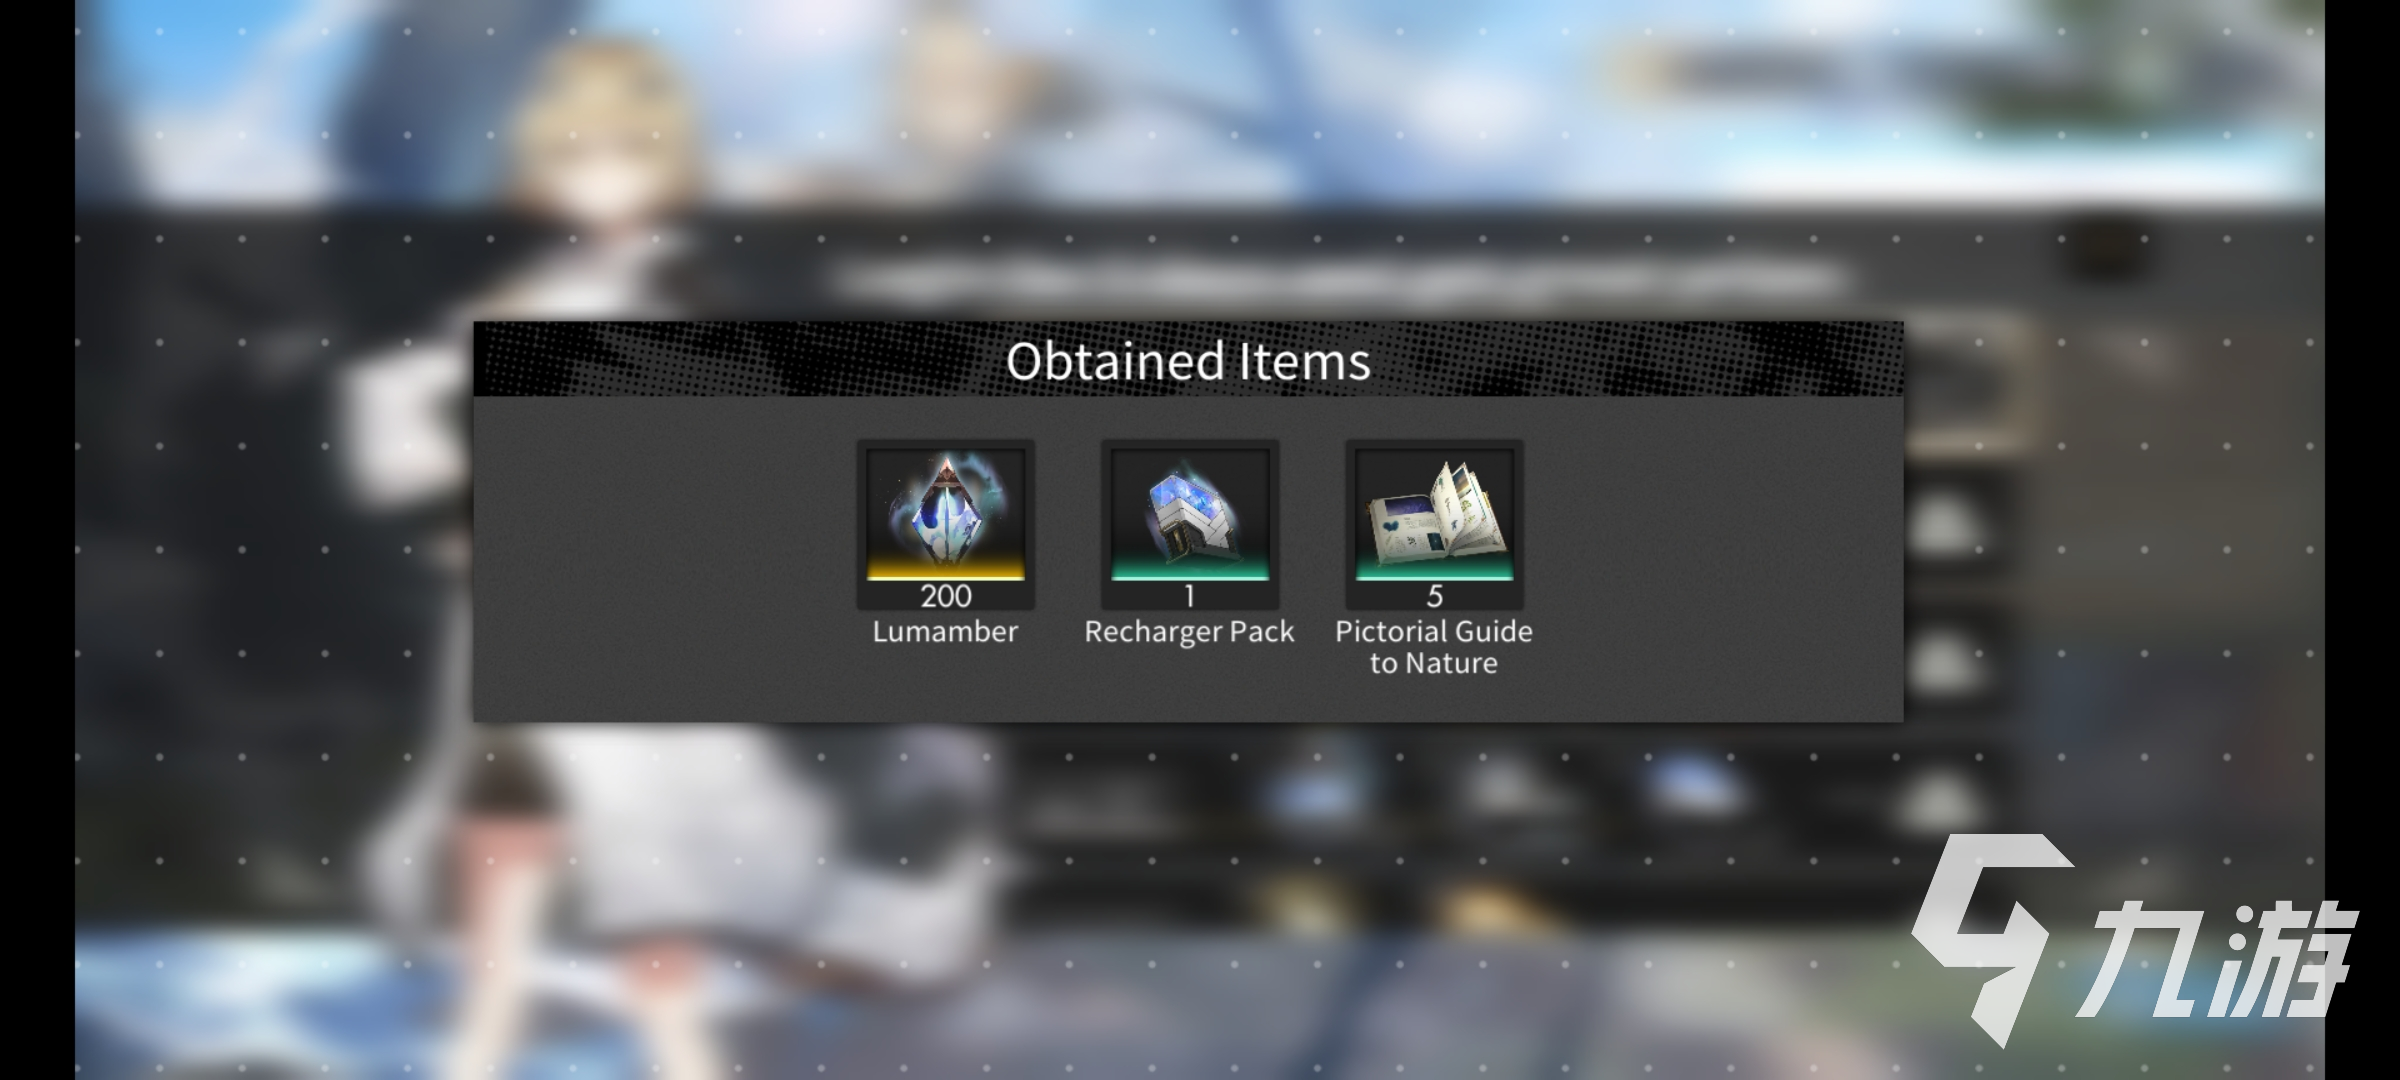Click the Recharger Pack quantity 1
Viewport: 2400px width, 1080px height.
point(1190,596)
